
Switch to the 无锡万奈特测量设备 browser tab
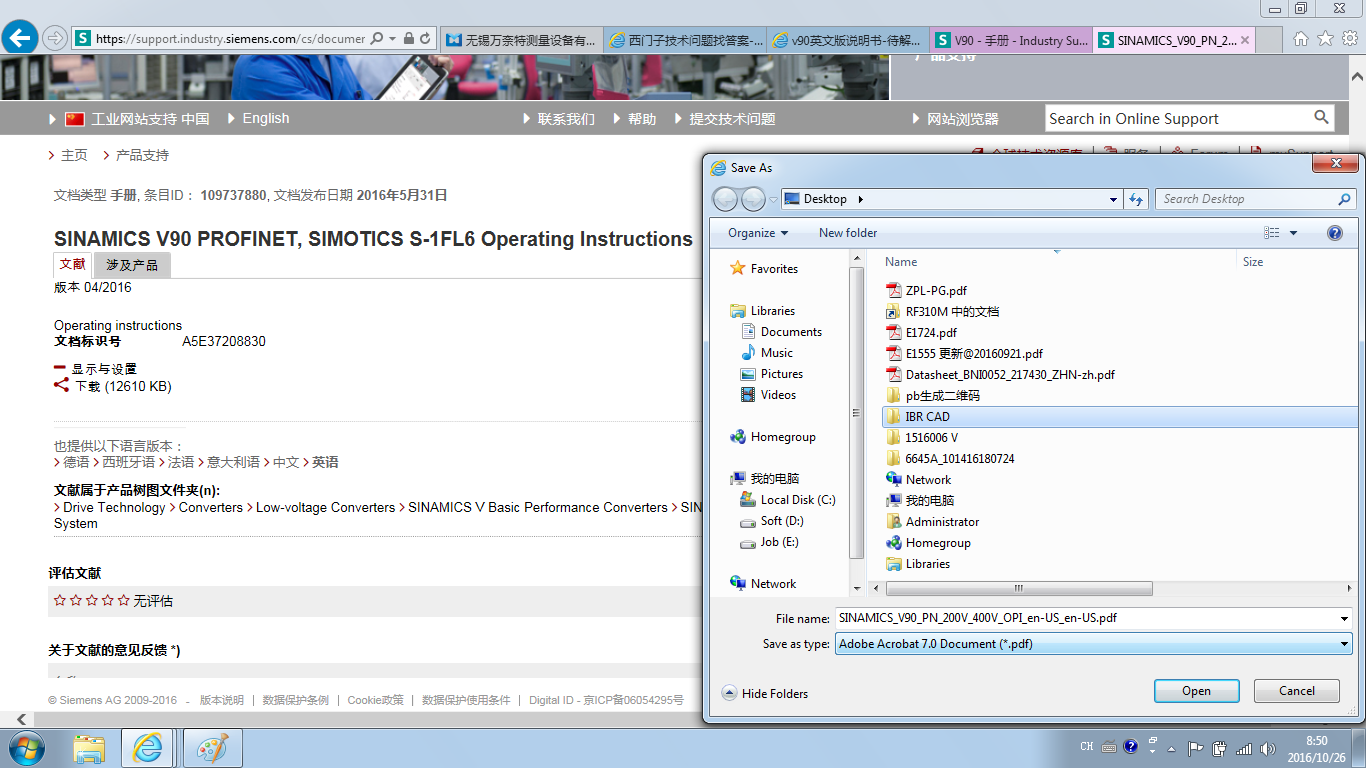pos(522,40)
